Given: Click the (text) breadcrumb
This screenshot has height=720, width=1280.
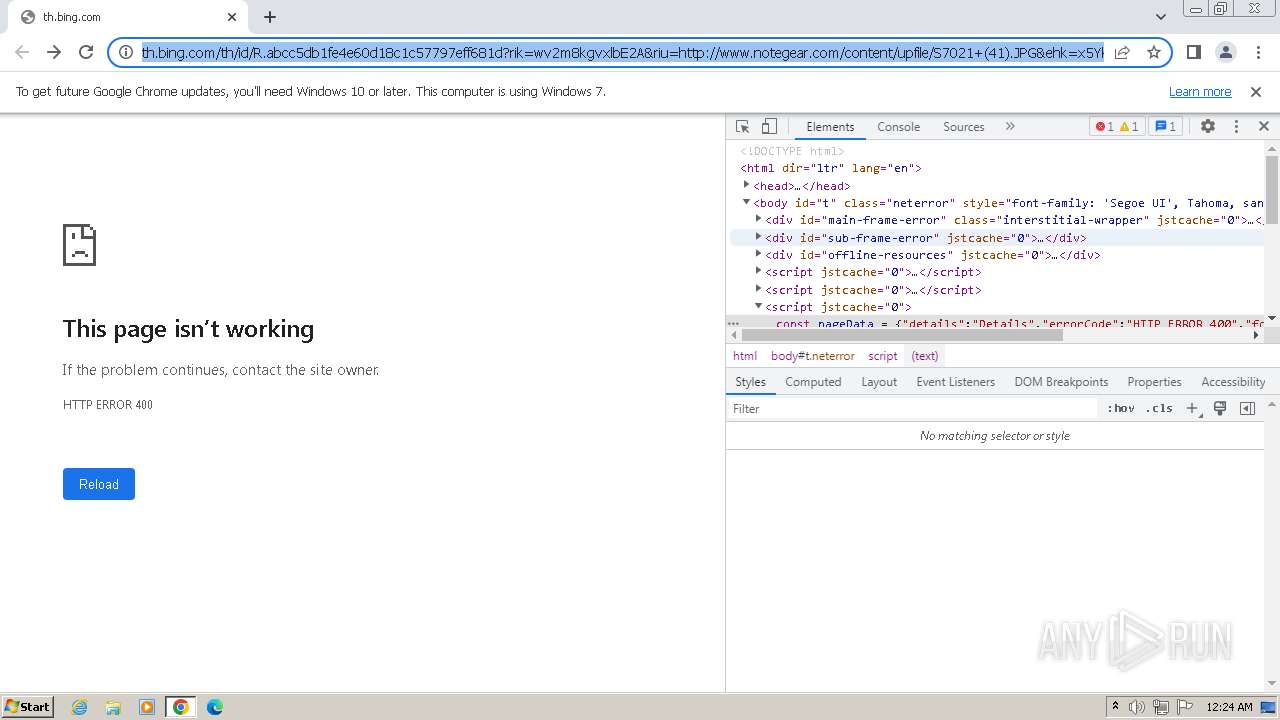Looking at the screenshot, I should point(925,356).
